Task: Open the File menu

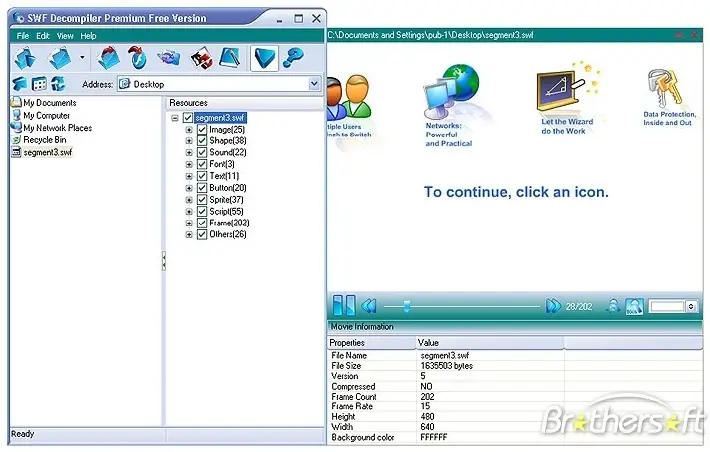Action: 23,36
